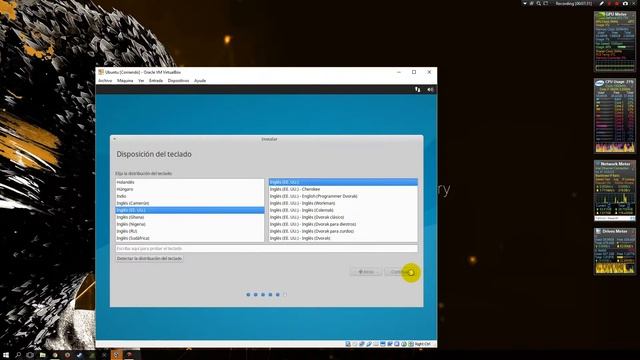Open the Ayuda menu

coord(200,81)
